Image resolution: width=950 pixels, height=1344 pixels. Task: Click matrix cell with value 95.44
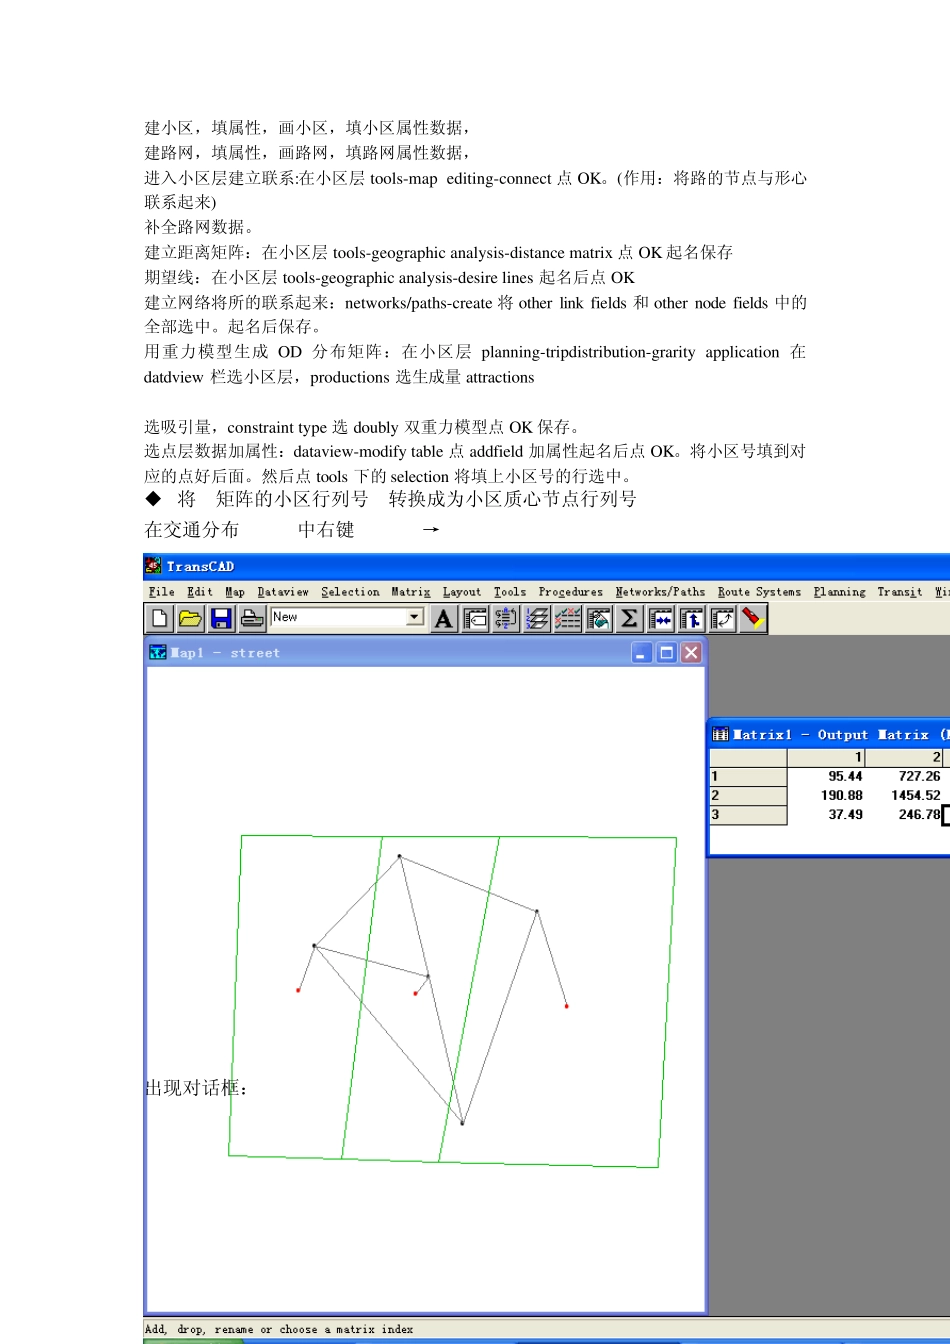coord(826,776)
